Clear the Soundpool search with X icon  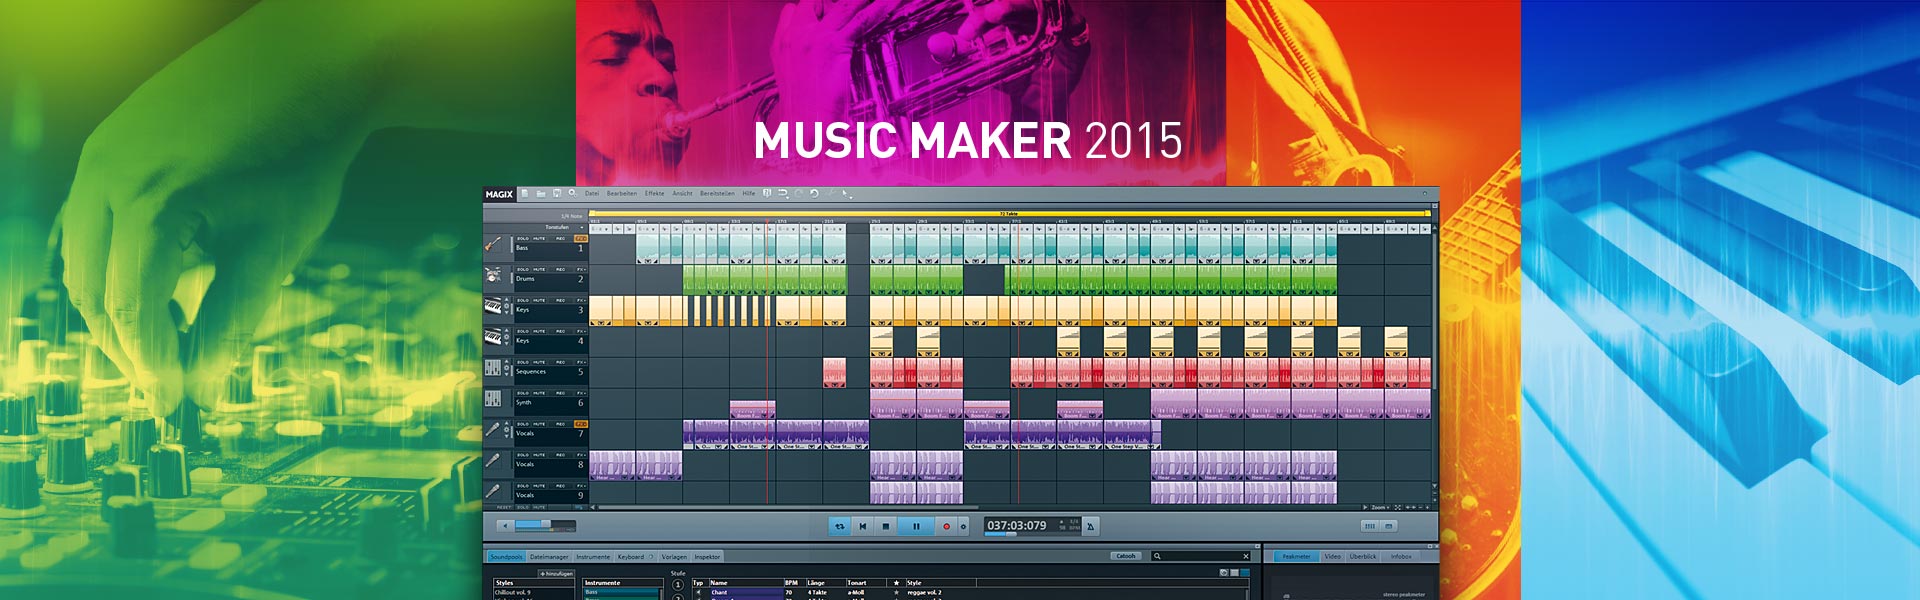[1246, 556]
